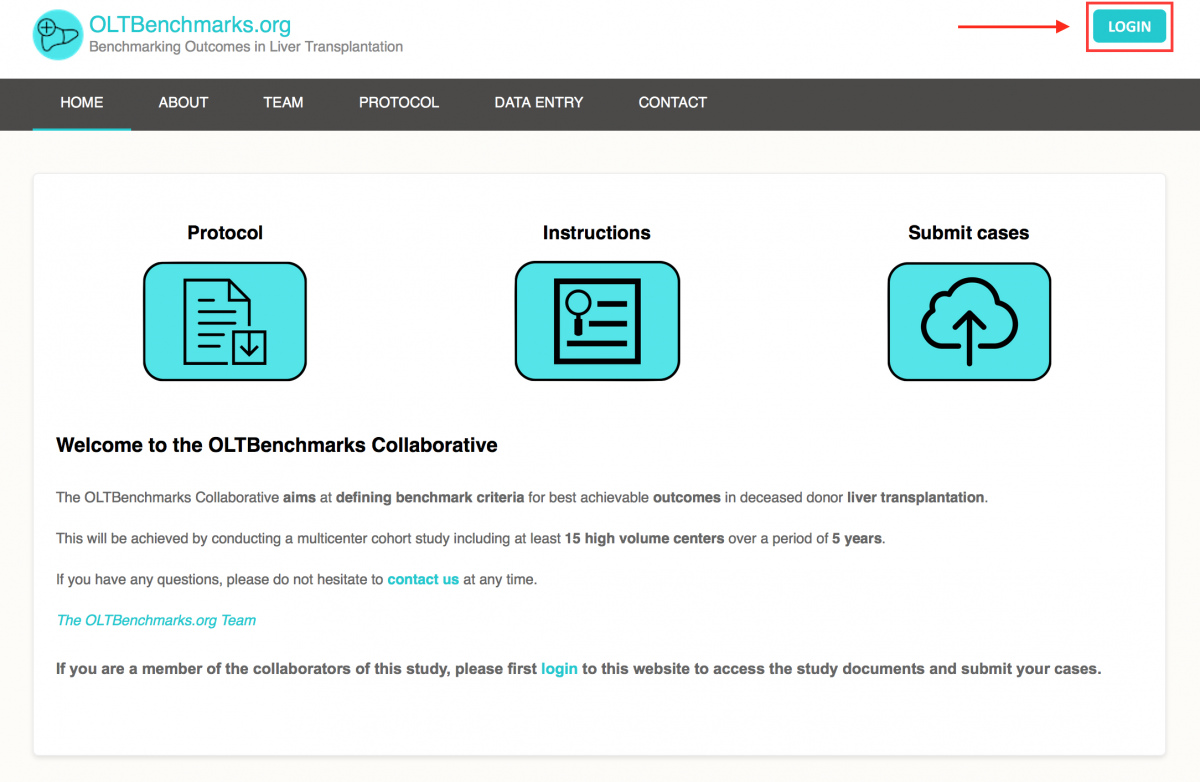This screenshot has width=1200, height=782.
Task: Click the OLTBenchmarks liver logo icon
Action: click(x=58, y=34)
